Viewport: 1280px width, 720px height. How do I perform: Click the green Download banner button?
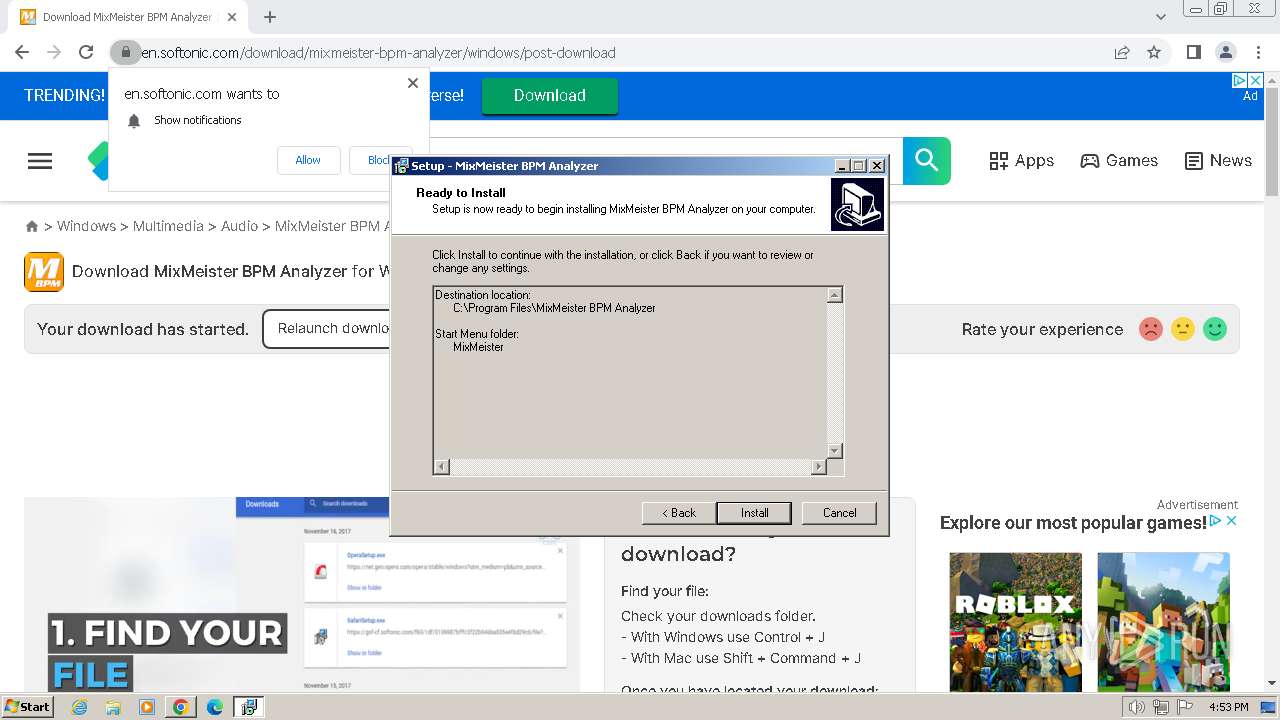coord(550,96)
